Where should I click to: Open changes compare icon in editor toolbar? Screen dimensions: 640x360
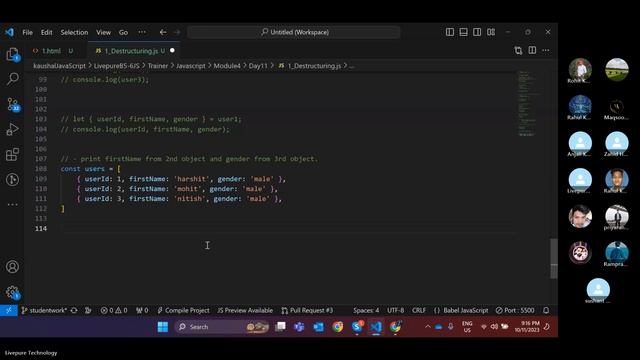pyautogui.click(x=518, y=51)
